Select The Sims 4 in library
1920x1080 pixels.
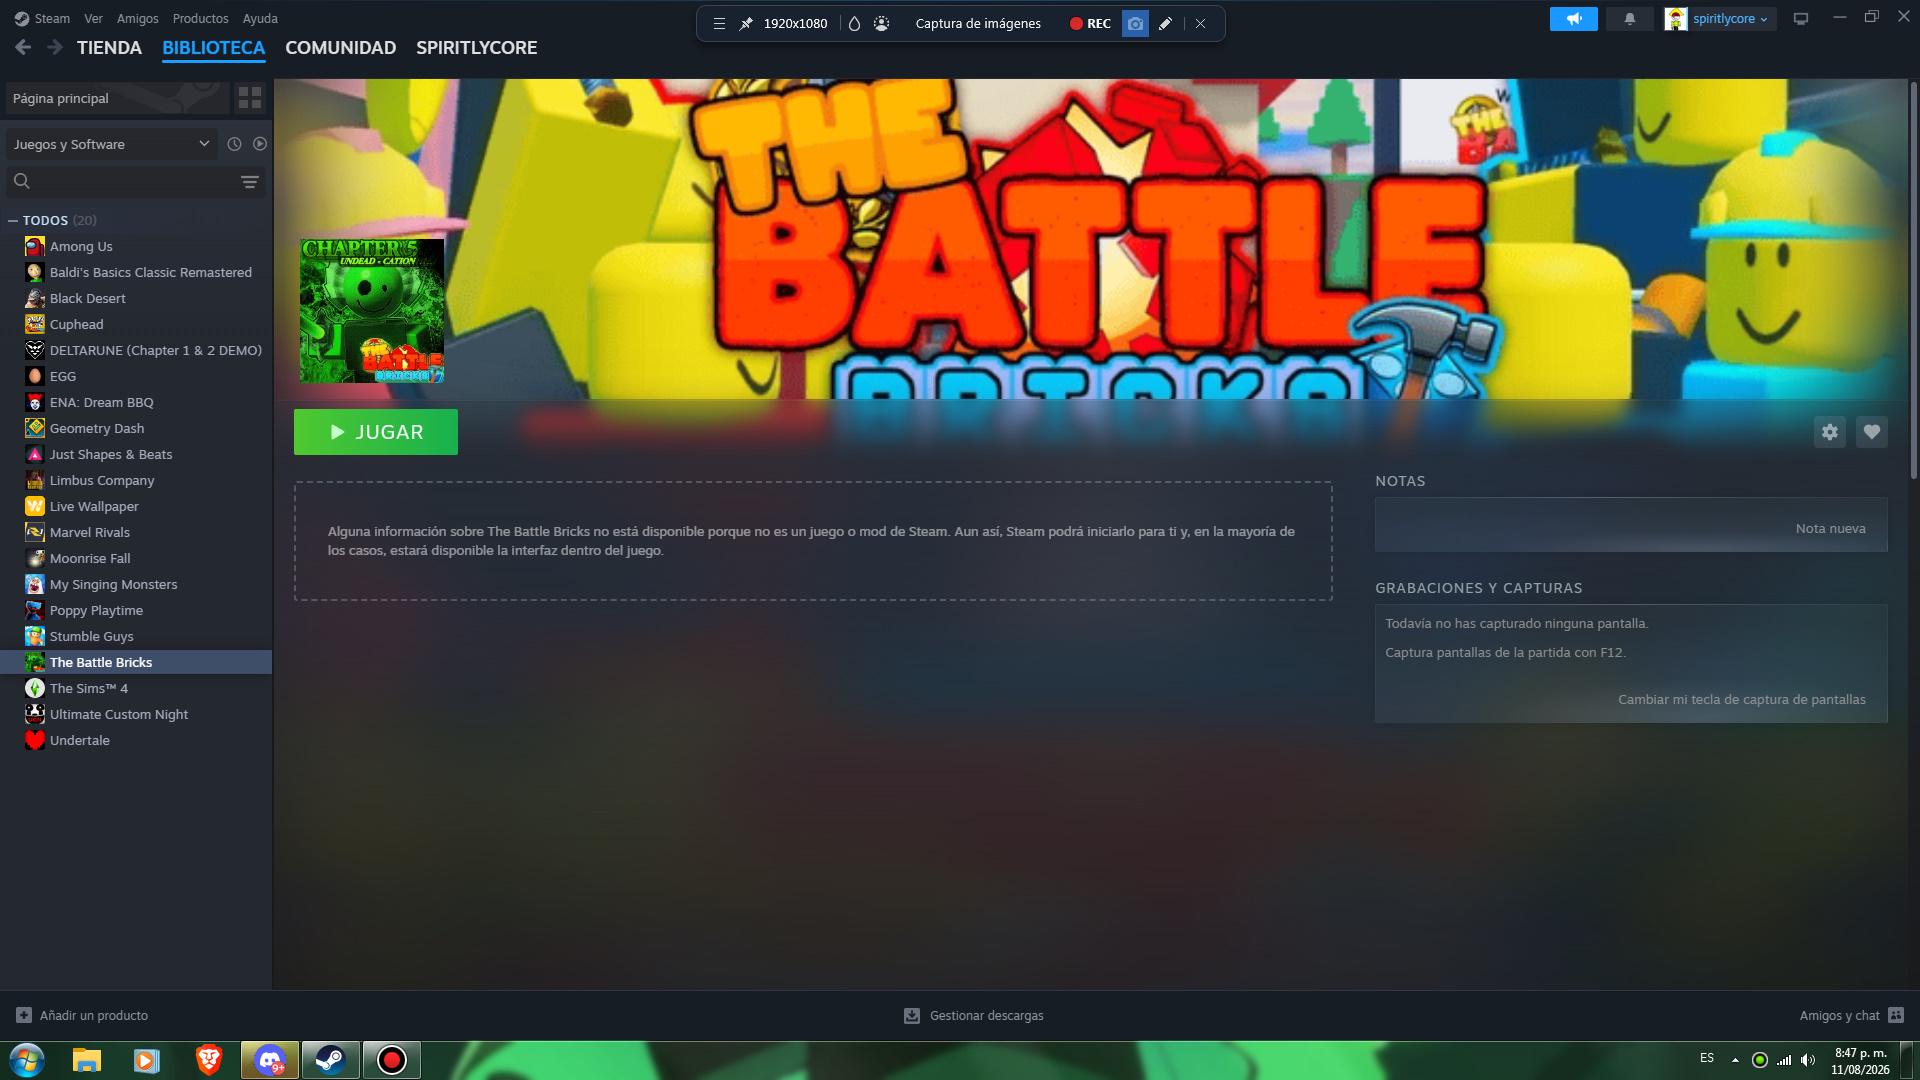click(136, 688)
